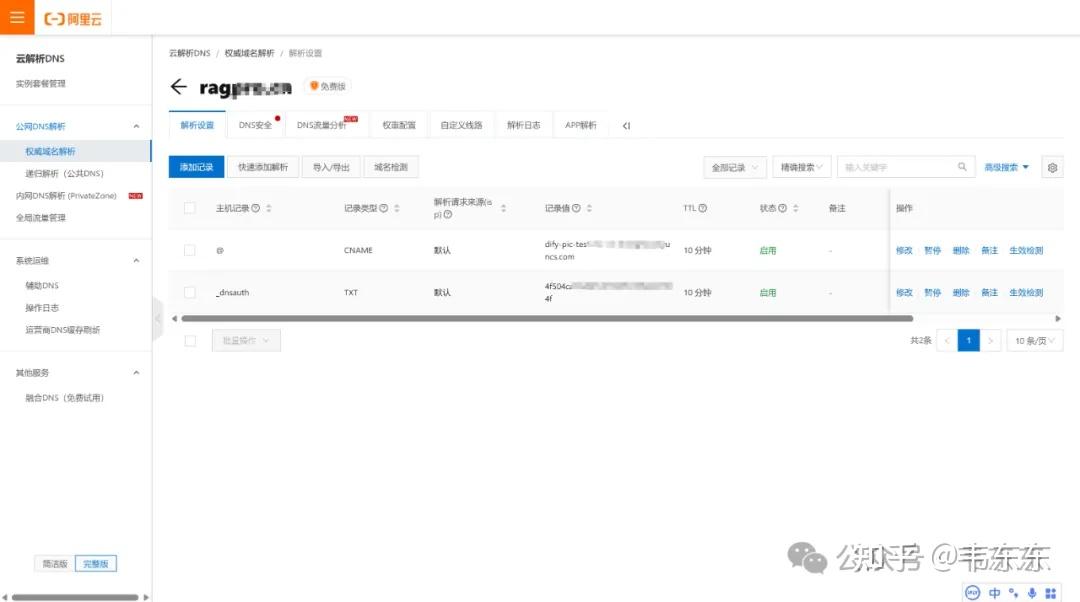
Task: Sort by 状态 column arrows
Action: click(796, 208)
